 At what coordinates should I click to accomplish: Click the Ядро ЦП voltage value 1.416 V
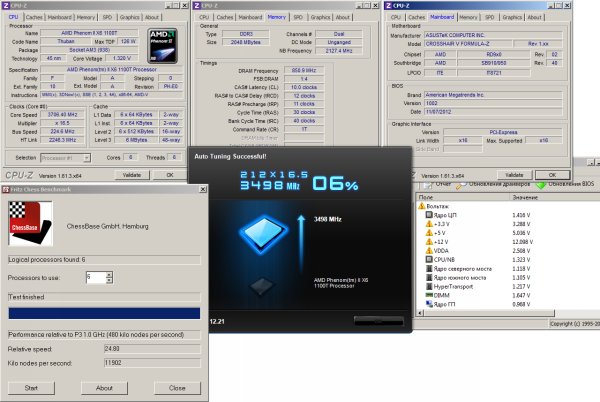pyautogui.click(x=521, y=215)
